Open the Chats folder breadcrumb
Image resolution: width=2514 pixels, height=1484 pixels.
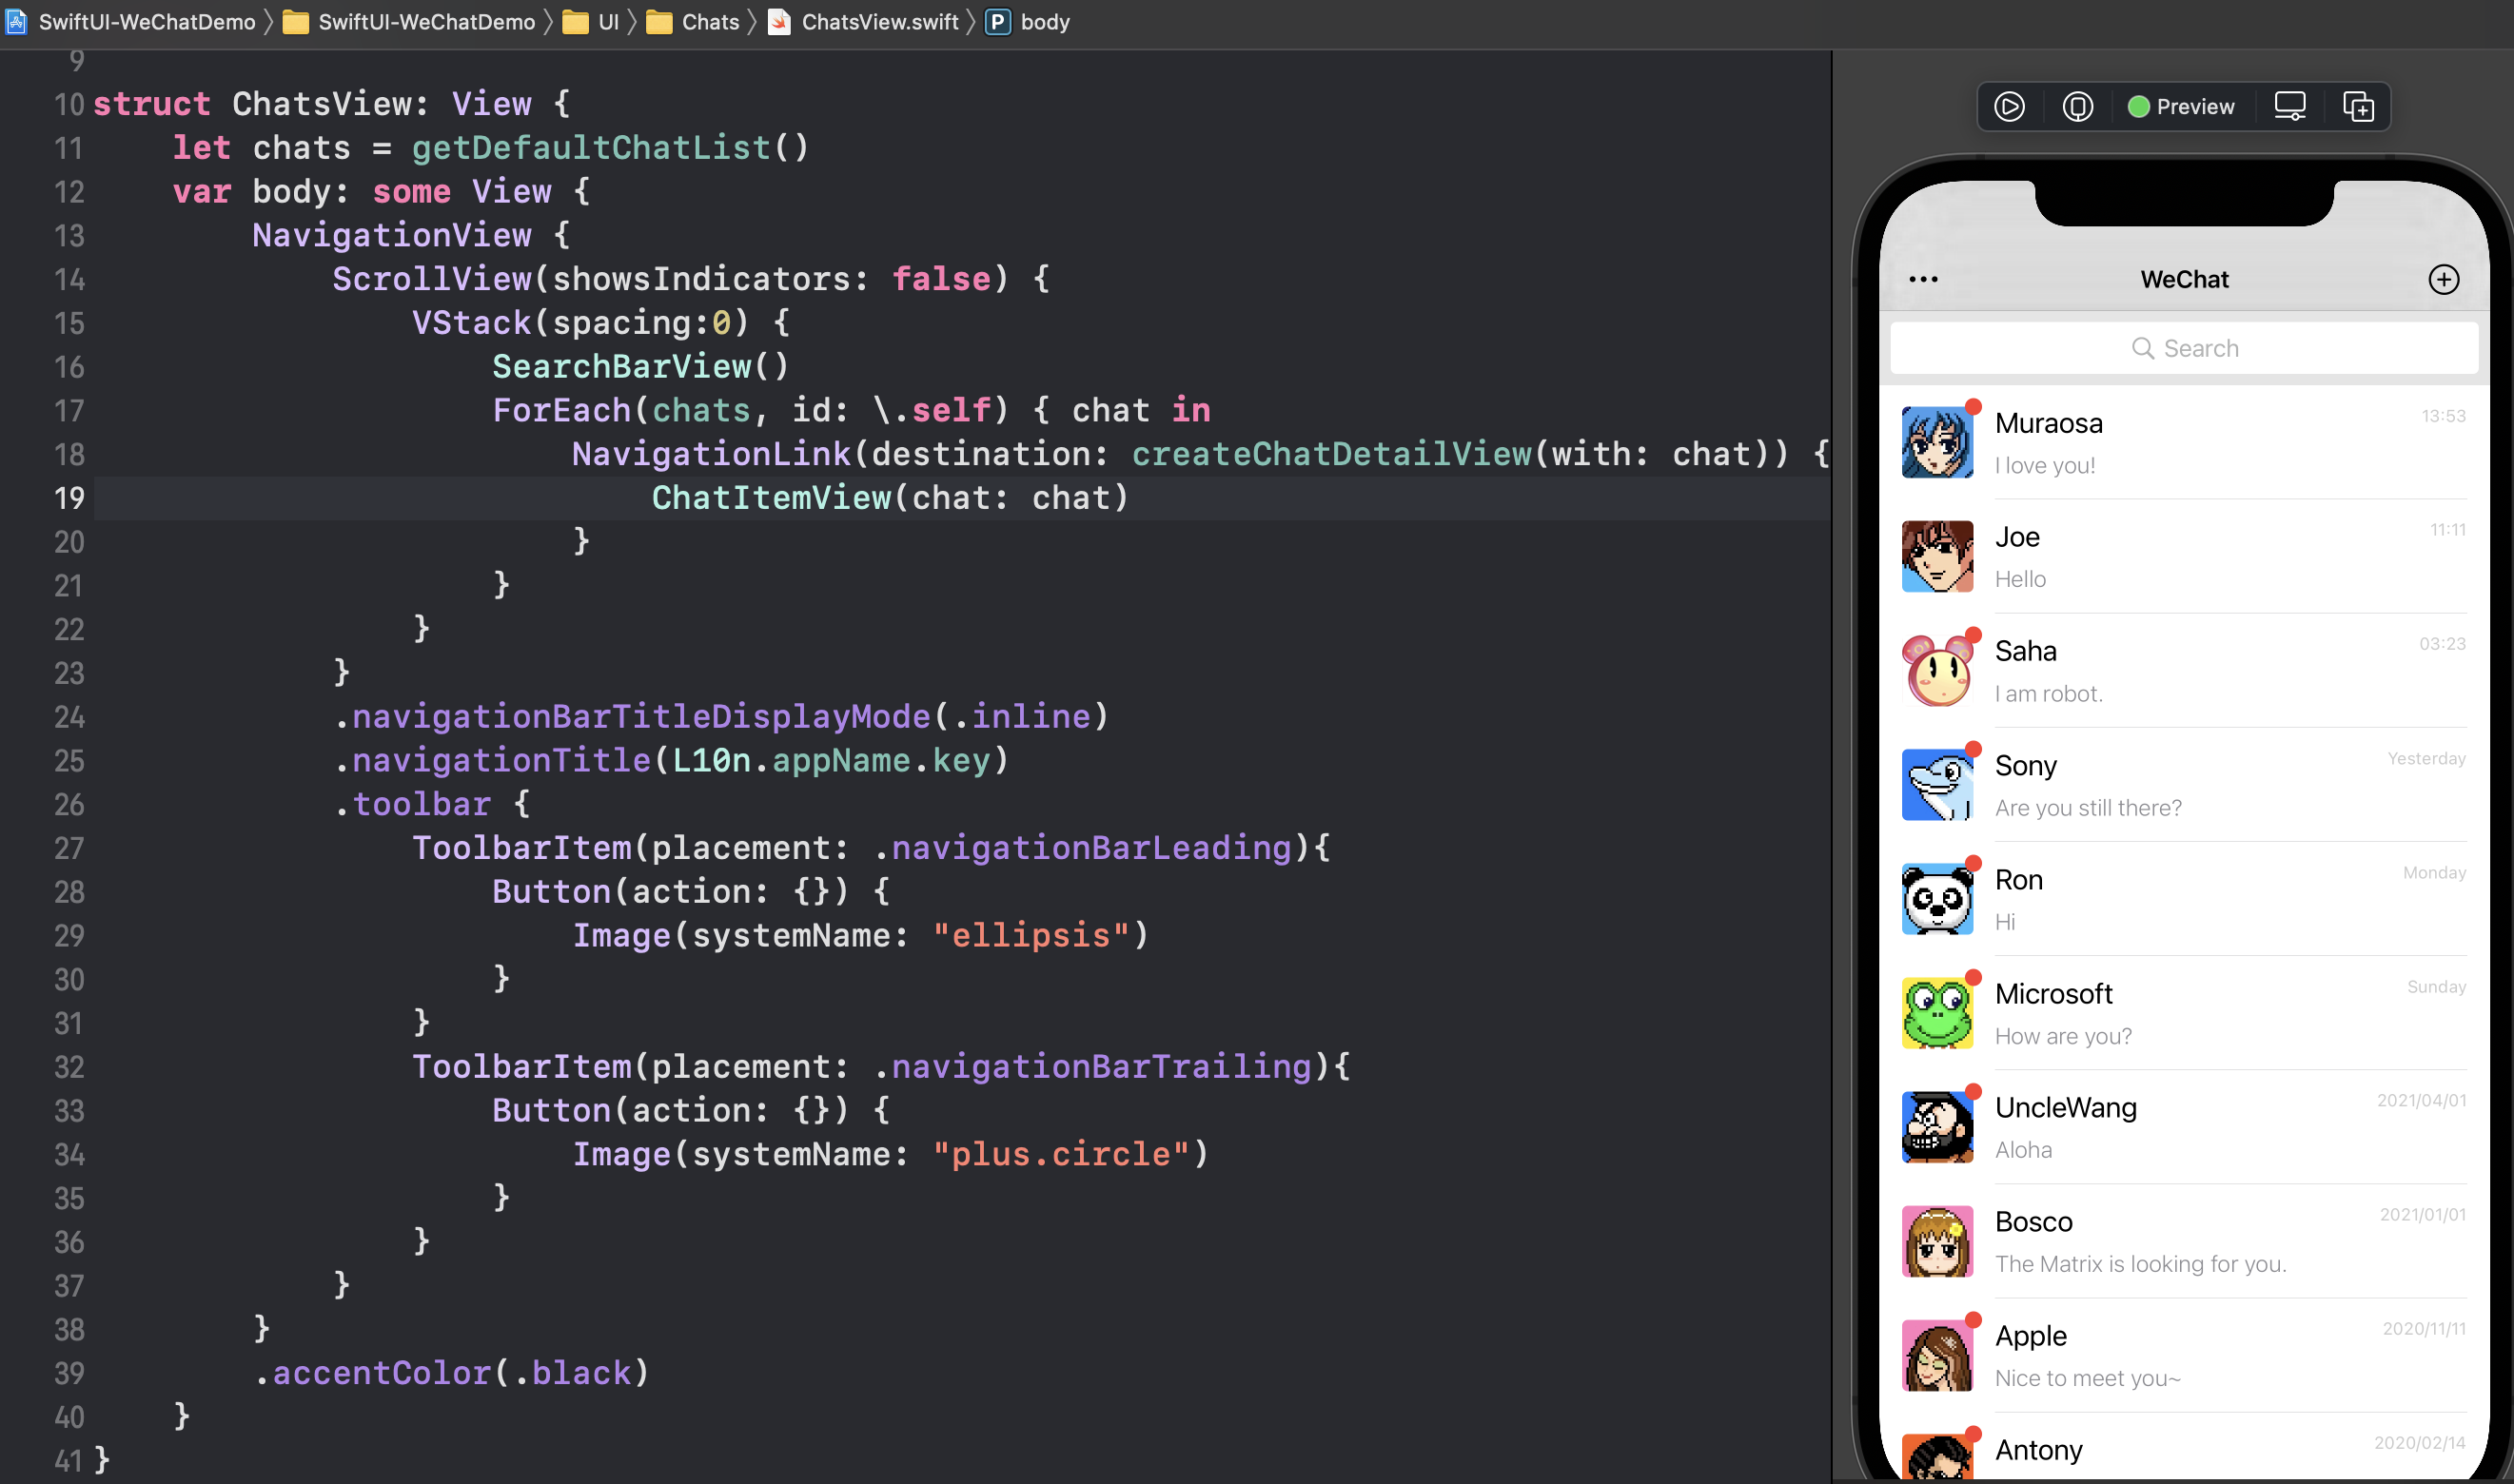tap(709, 22)
